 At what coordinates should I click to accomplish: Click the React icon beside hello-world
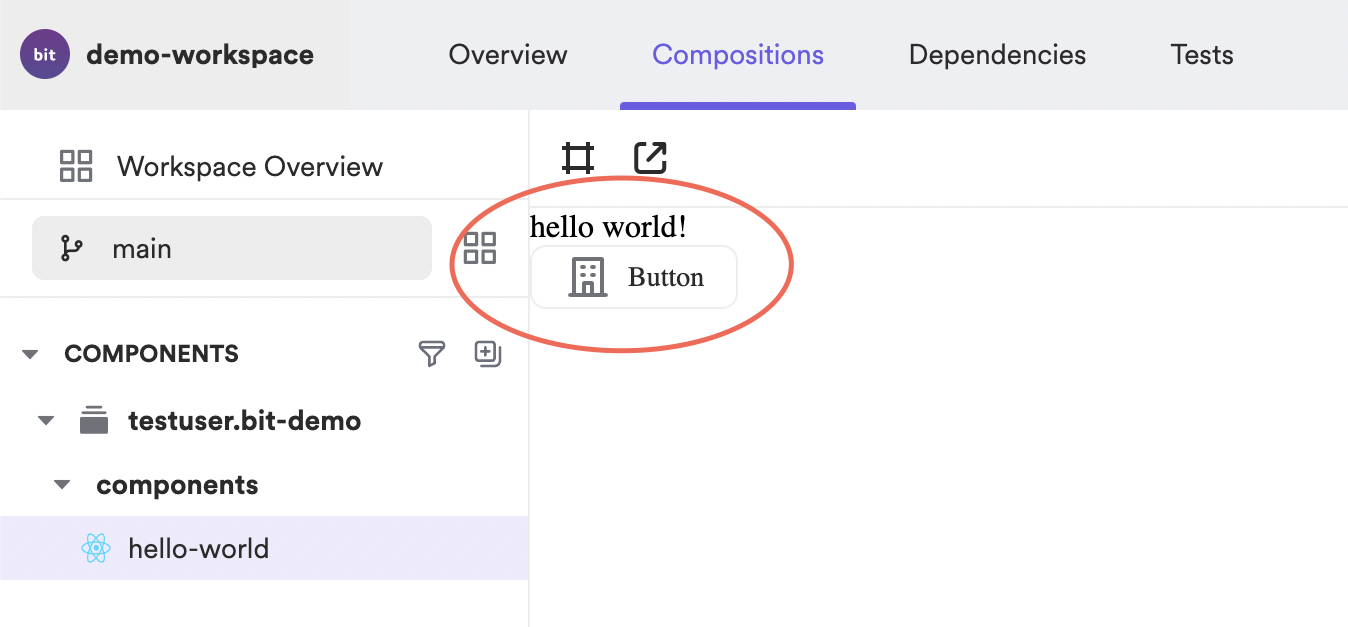click(95, 548)
